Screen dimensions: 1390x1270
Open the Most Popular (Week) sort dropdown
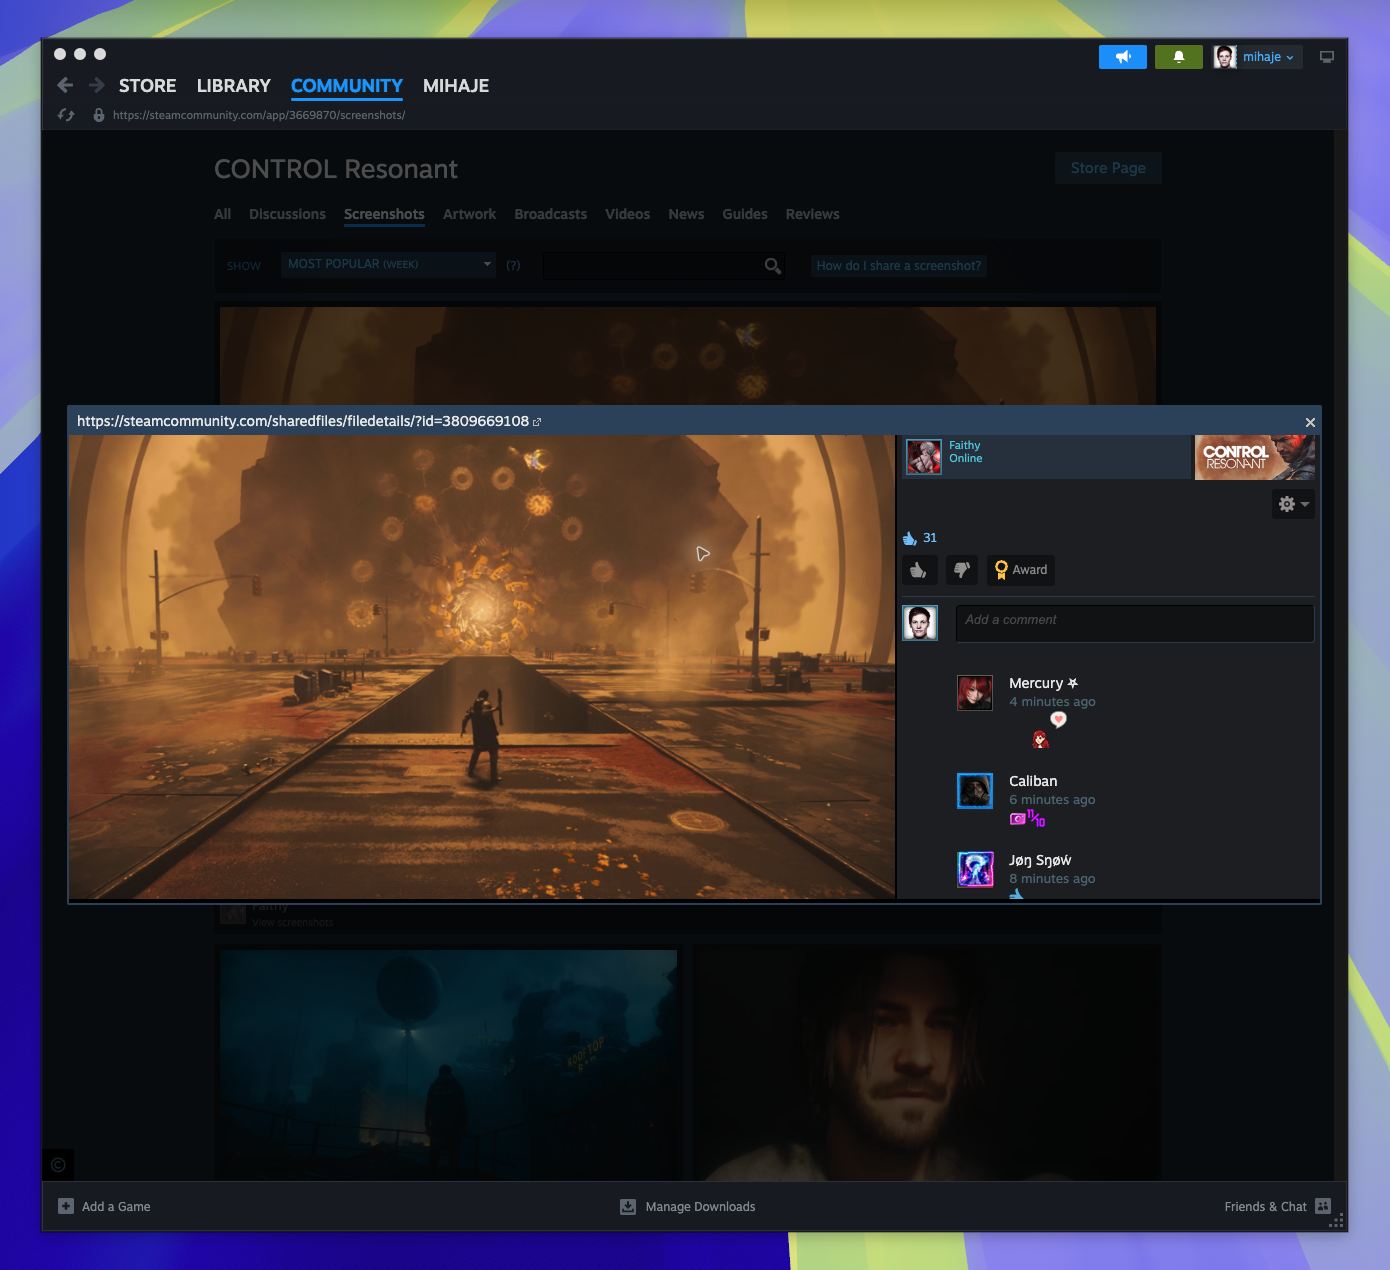388,264
